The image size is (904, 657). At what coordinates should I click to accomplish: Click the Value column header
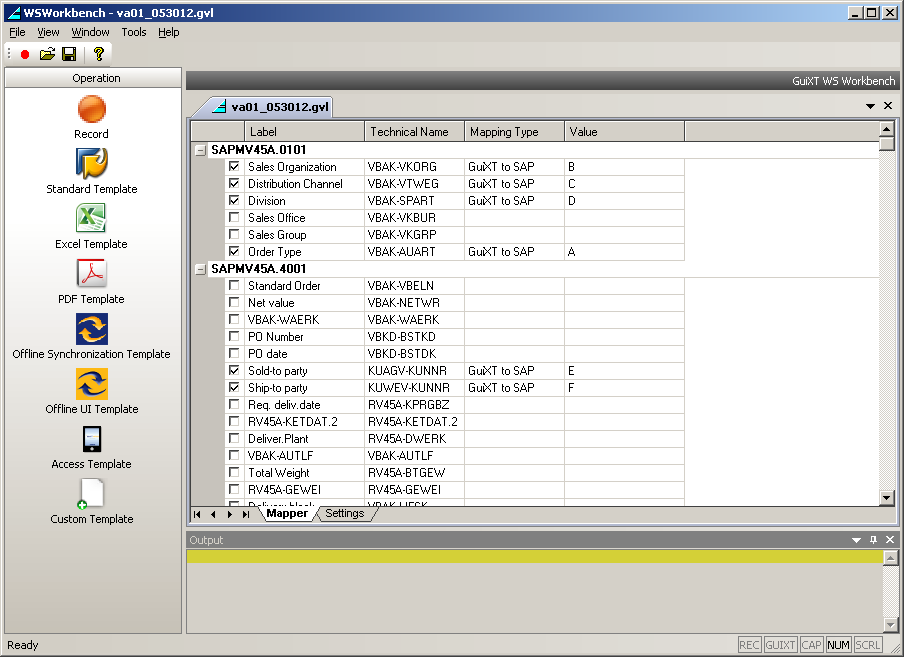point(624,131)
